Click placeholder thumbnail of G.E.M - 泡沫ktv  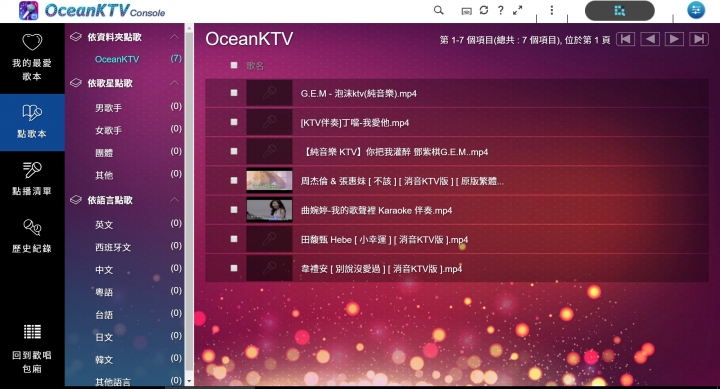(x=269, y=93)
